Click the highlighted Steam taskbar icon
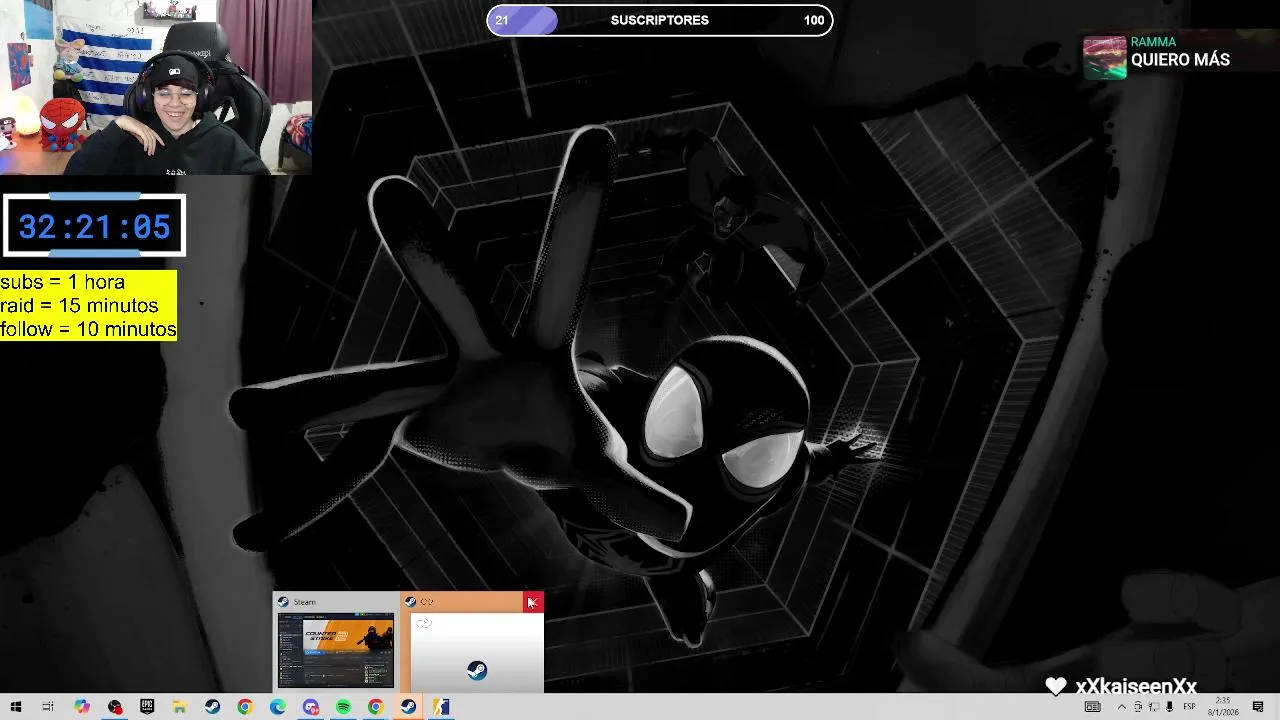Screen dimensions: 1280x720 (x=408, y=707)
